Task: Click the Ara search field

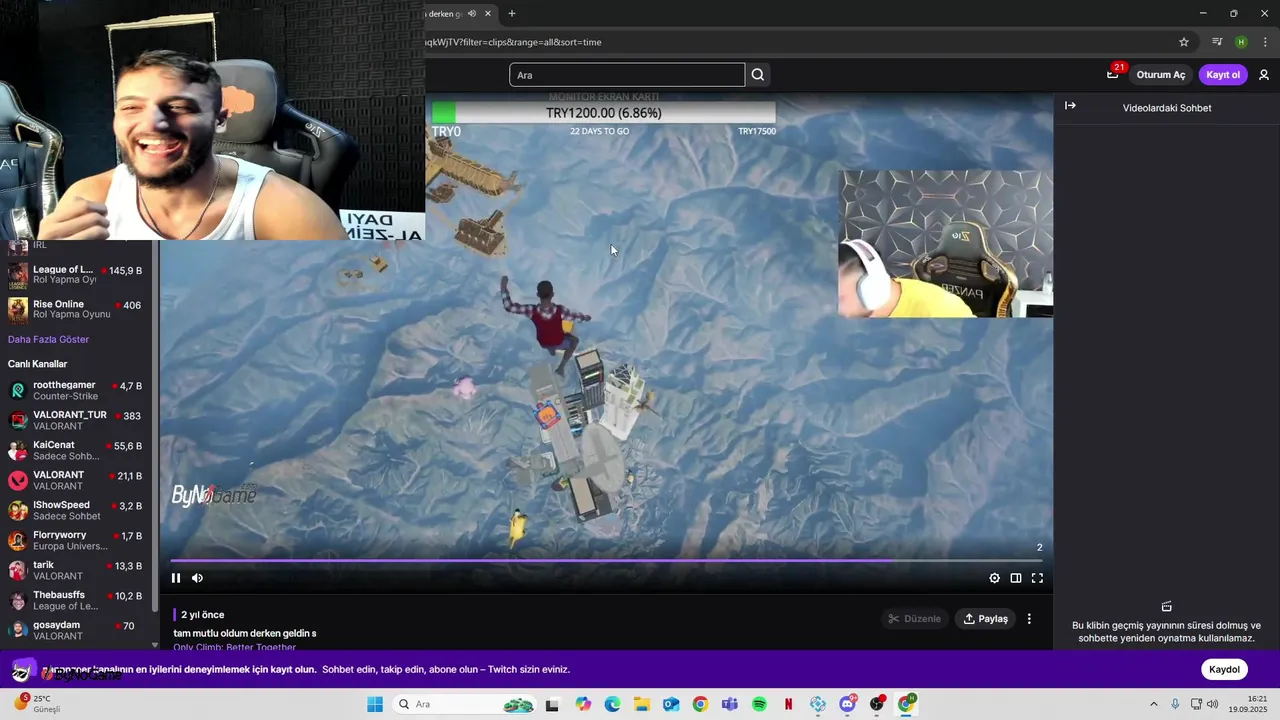Action: (627, 75)
